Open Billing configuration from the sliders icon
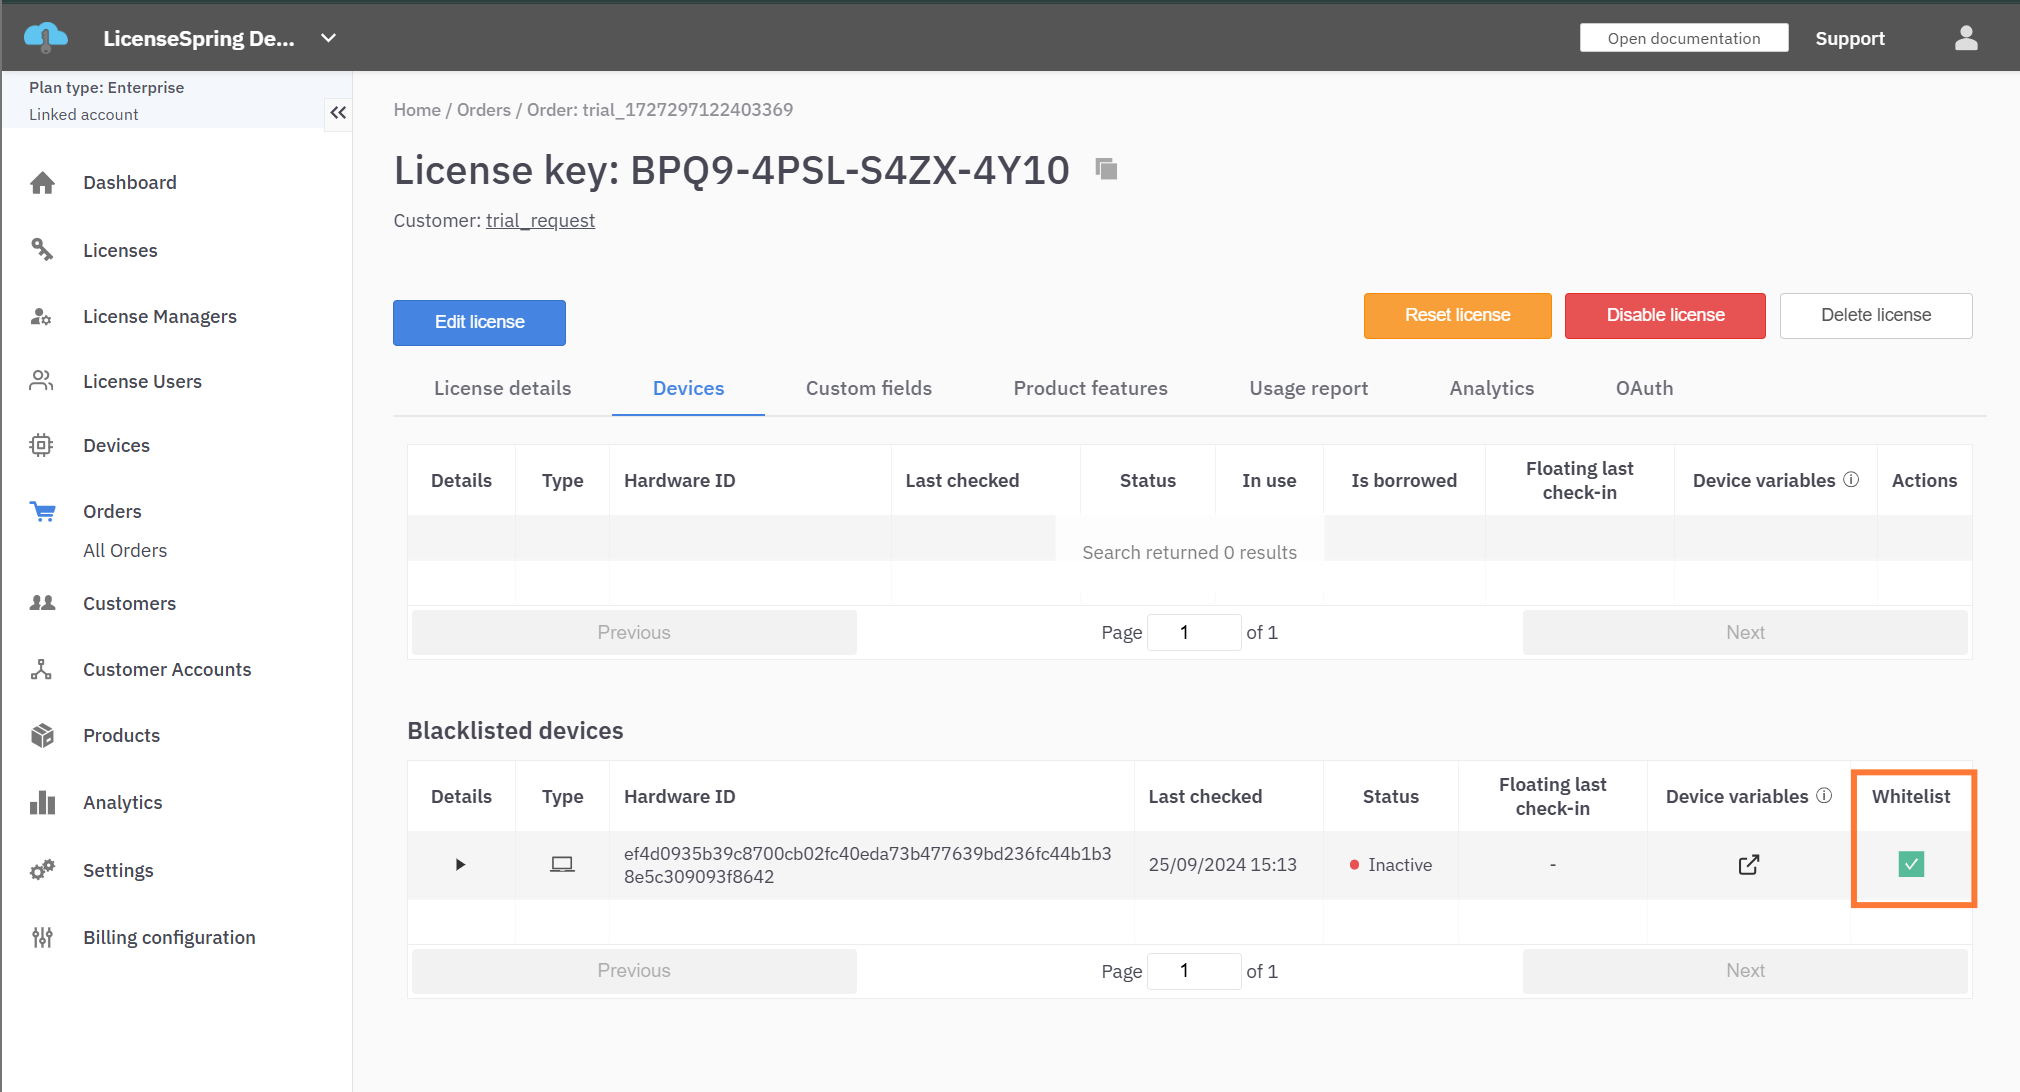The height and width of the screenshot is (1092, 2020). (x=42, y=937)
